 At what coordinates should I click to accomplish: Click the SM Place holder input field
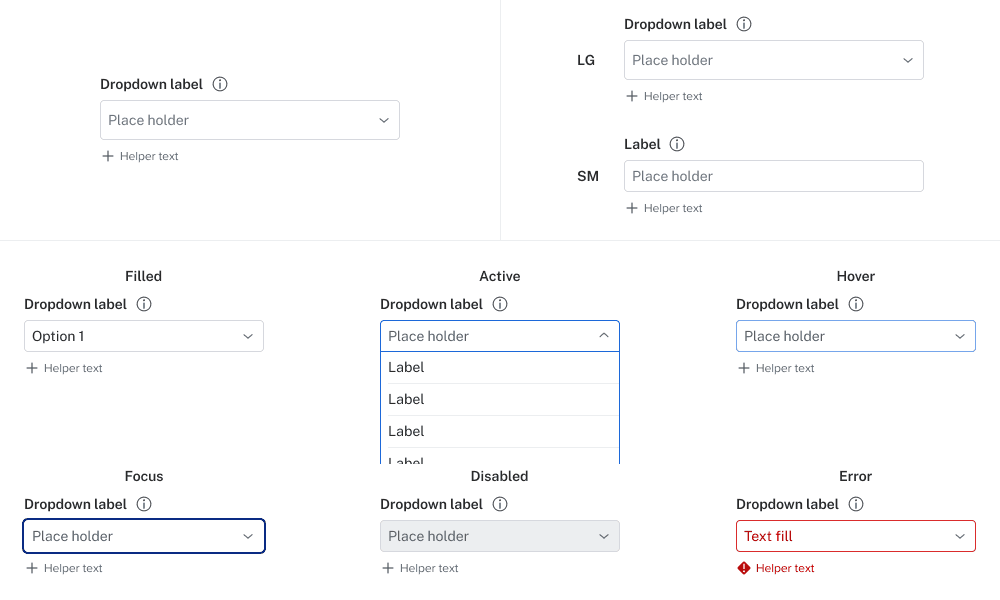pyautogui.click(x=773, y=176)
